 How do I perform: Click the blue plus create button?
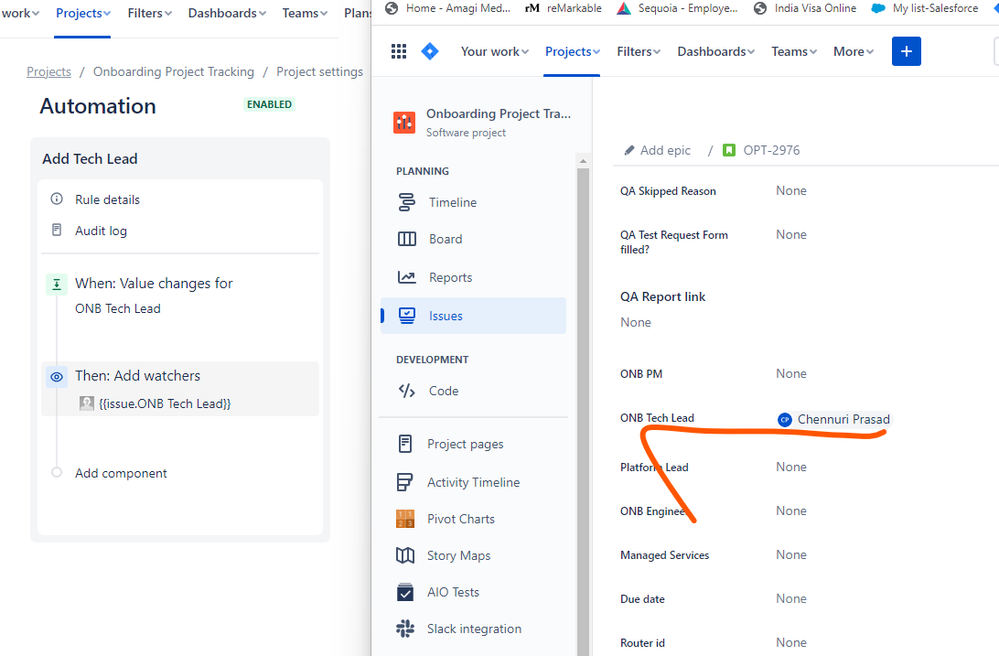click(x=906, y=52)
